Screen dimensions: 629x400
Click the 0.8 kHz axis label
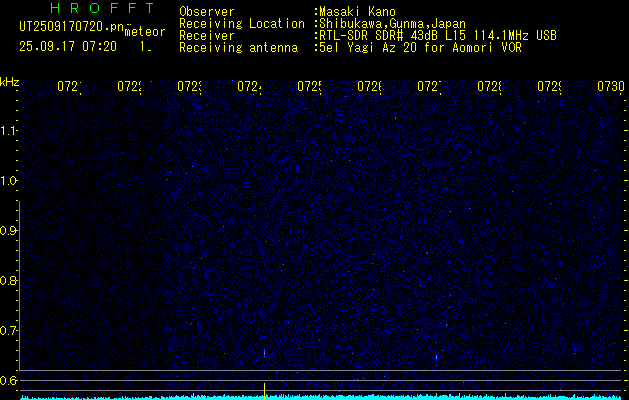point(8,280)
